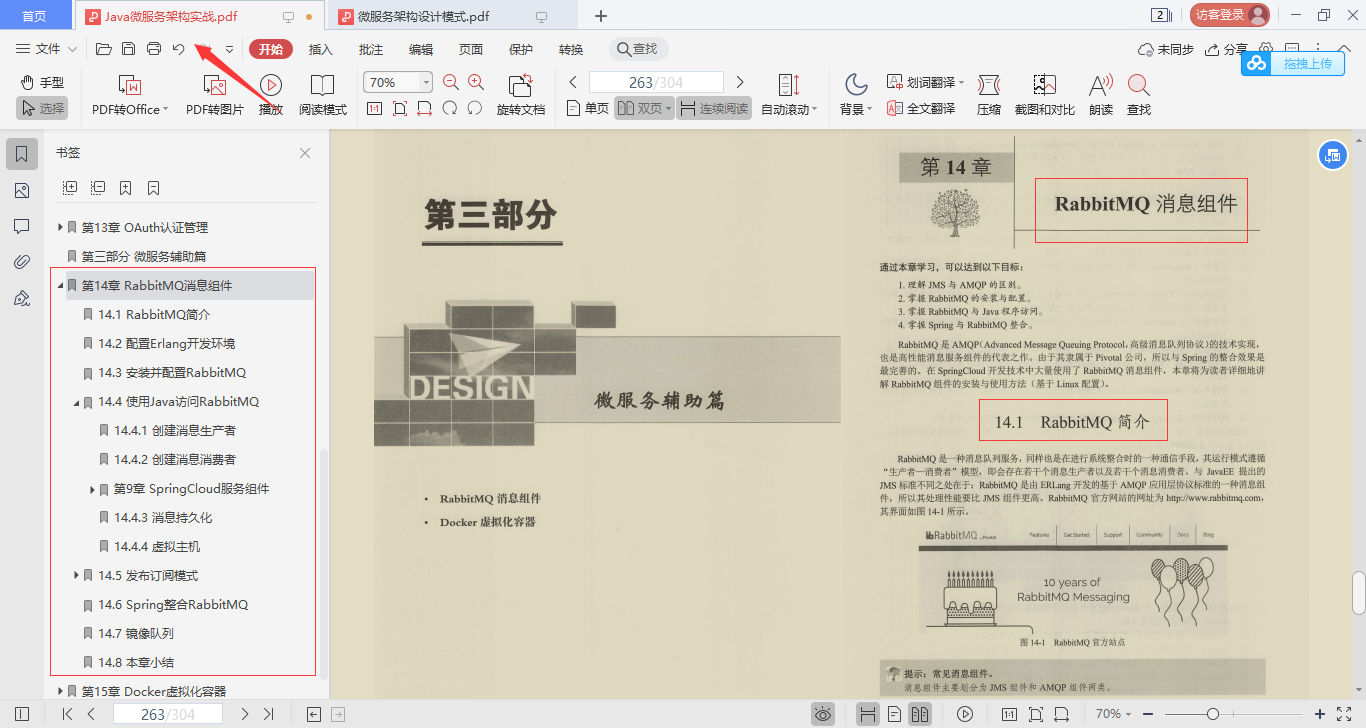Open 划词翻译 dropdown
1366x728 pixels.
926,82
